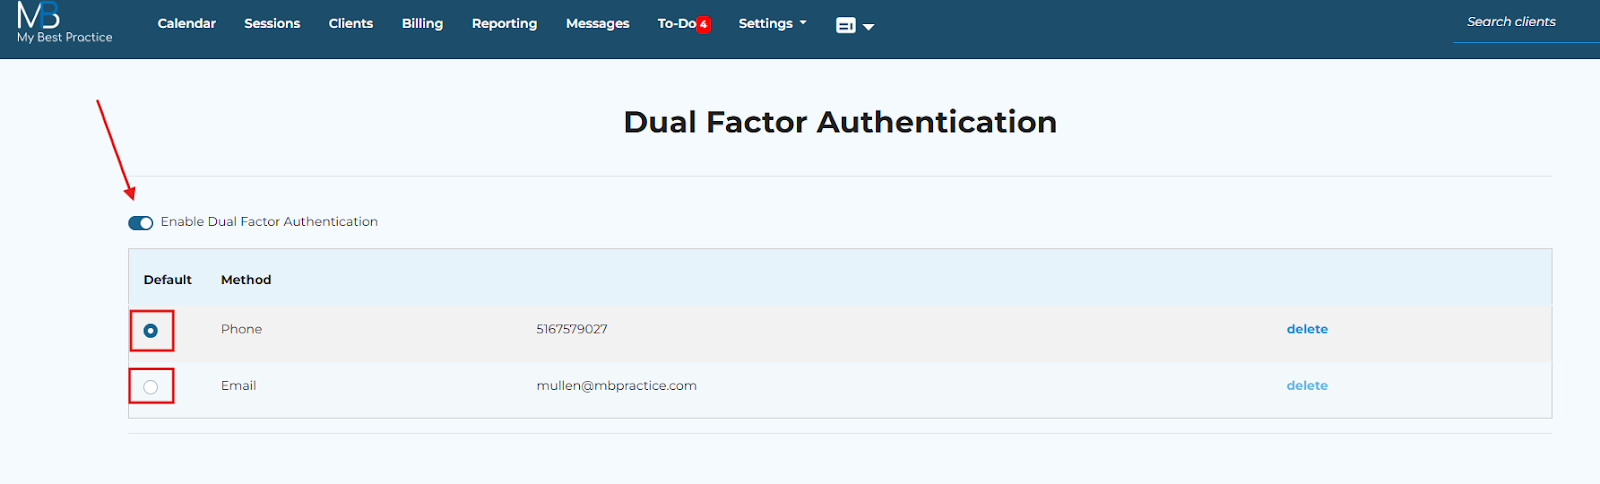Screen dimensions: 1600x484
Task: Open Messages from the navigation bar
Action: (x=598, y=23)
